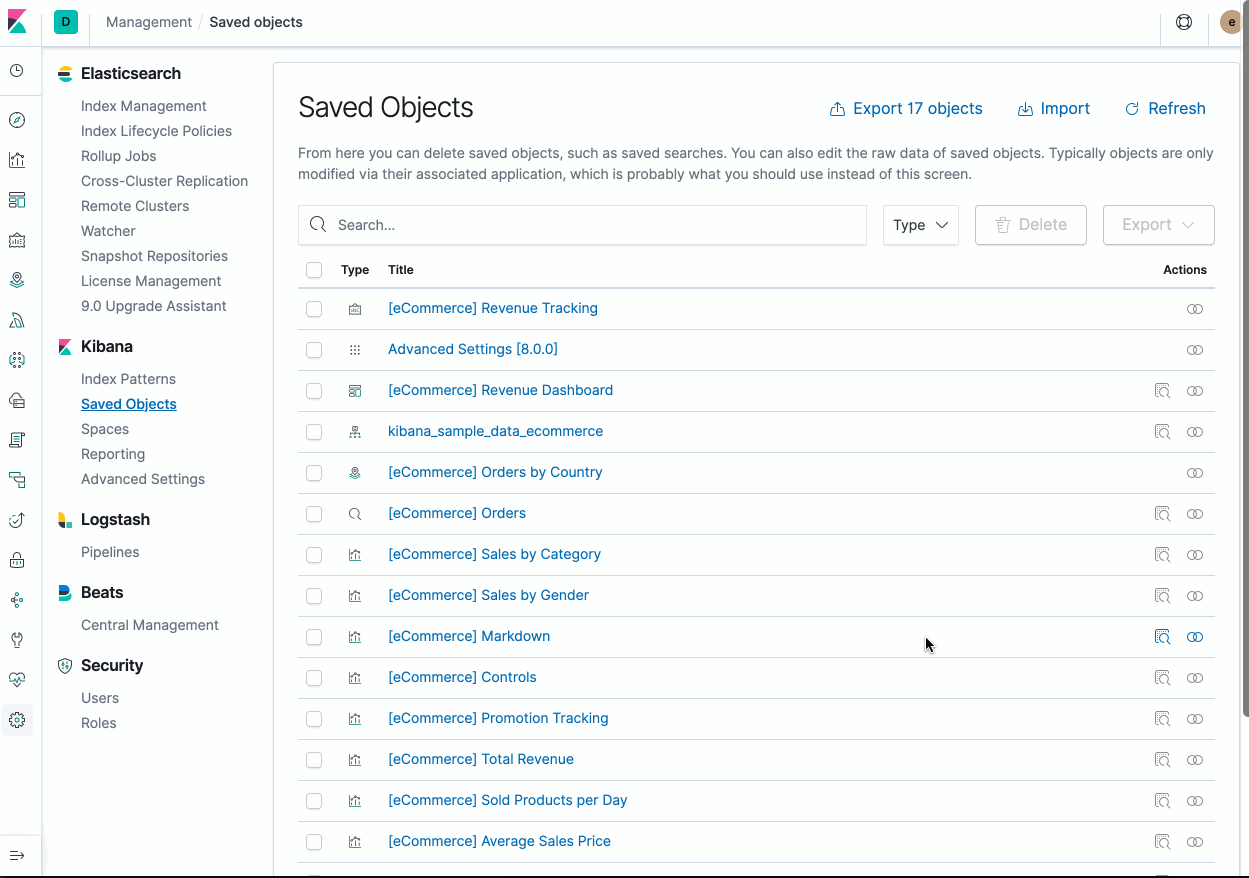Open Visualize from the side navigation
Image resolution: width=1249 pixels, height=878 pixels.
point(17,160)
